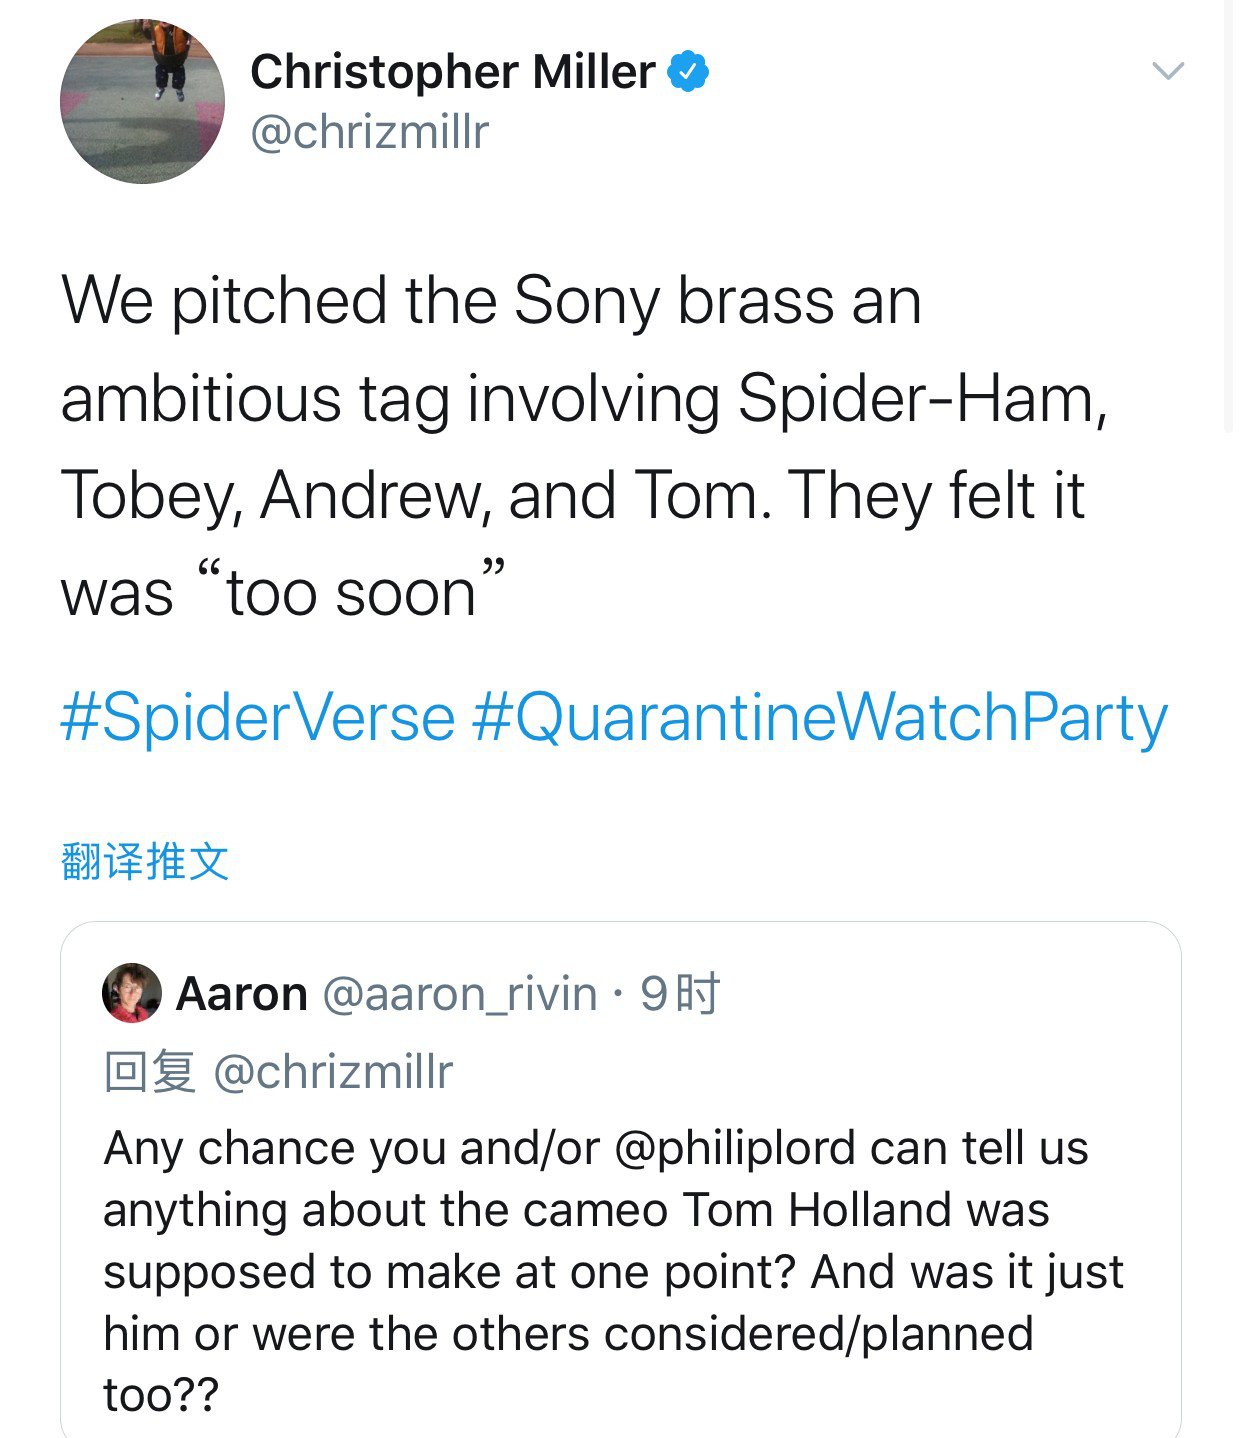The height and width of the screenshot is (1438, 1242).
Task: Click the 回复 label in quoted tweet
Action: tap(149, 1072)
